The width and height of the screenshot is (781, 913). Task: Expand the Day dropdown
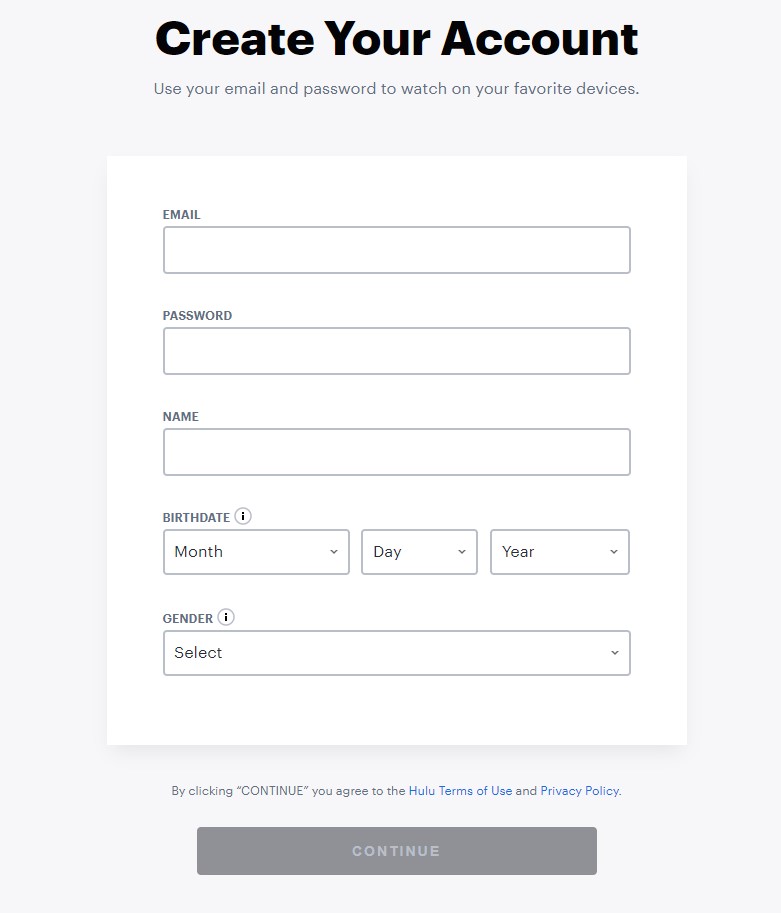click(x=419, y=552)
